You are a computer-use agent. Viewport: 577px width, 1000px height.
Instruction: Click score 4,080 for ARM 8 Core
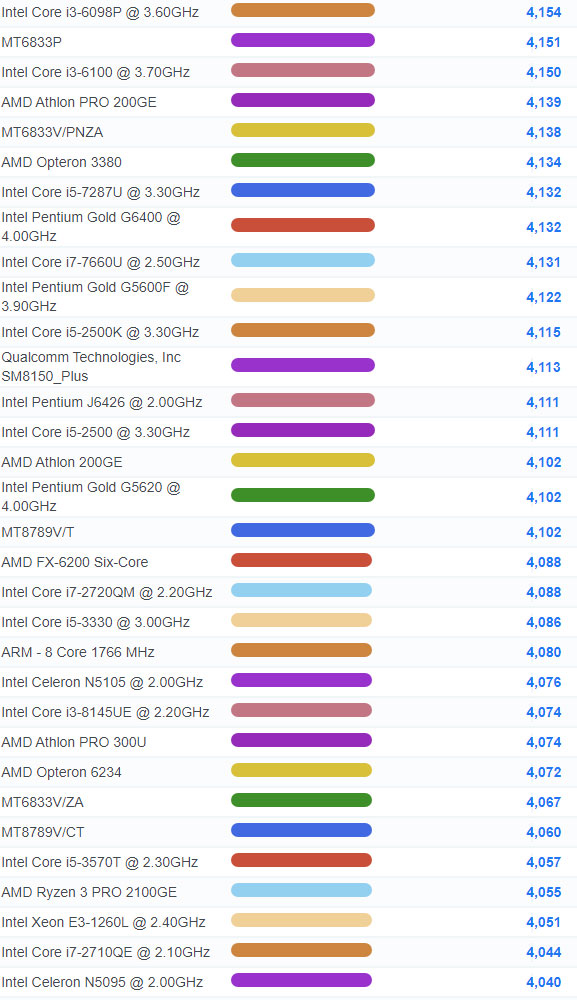(x=544, y=652)
